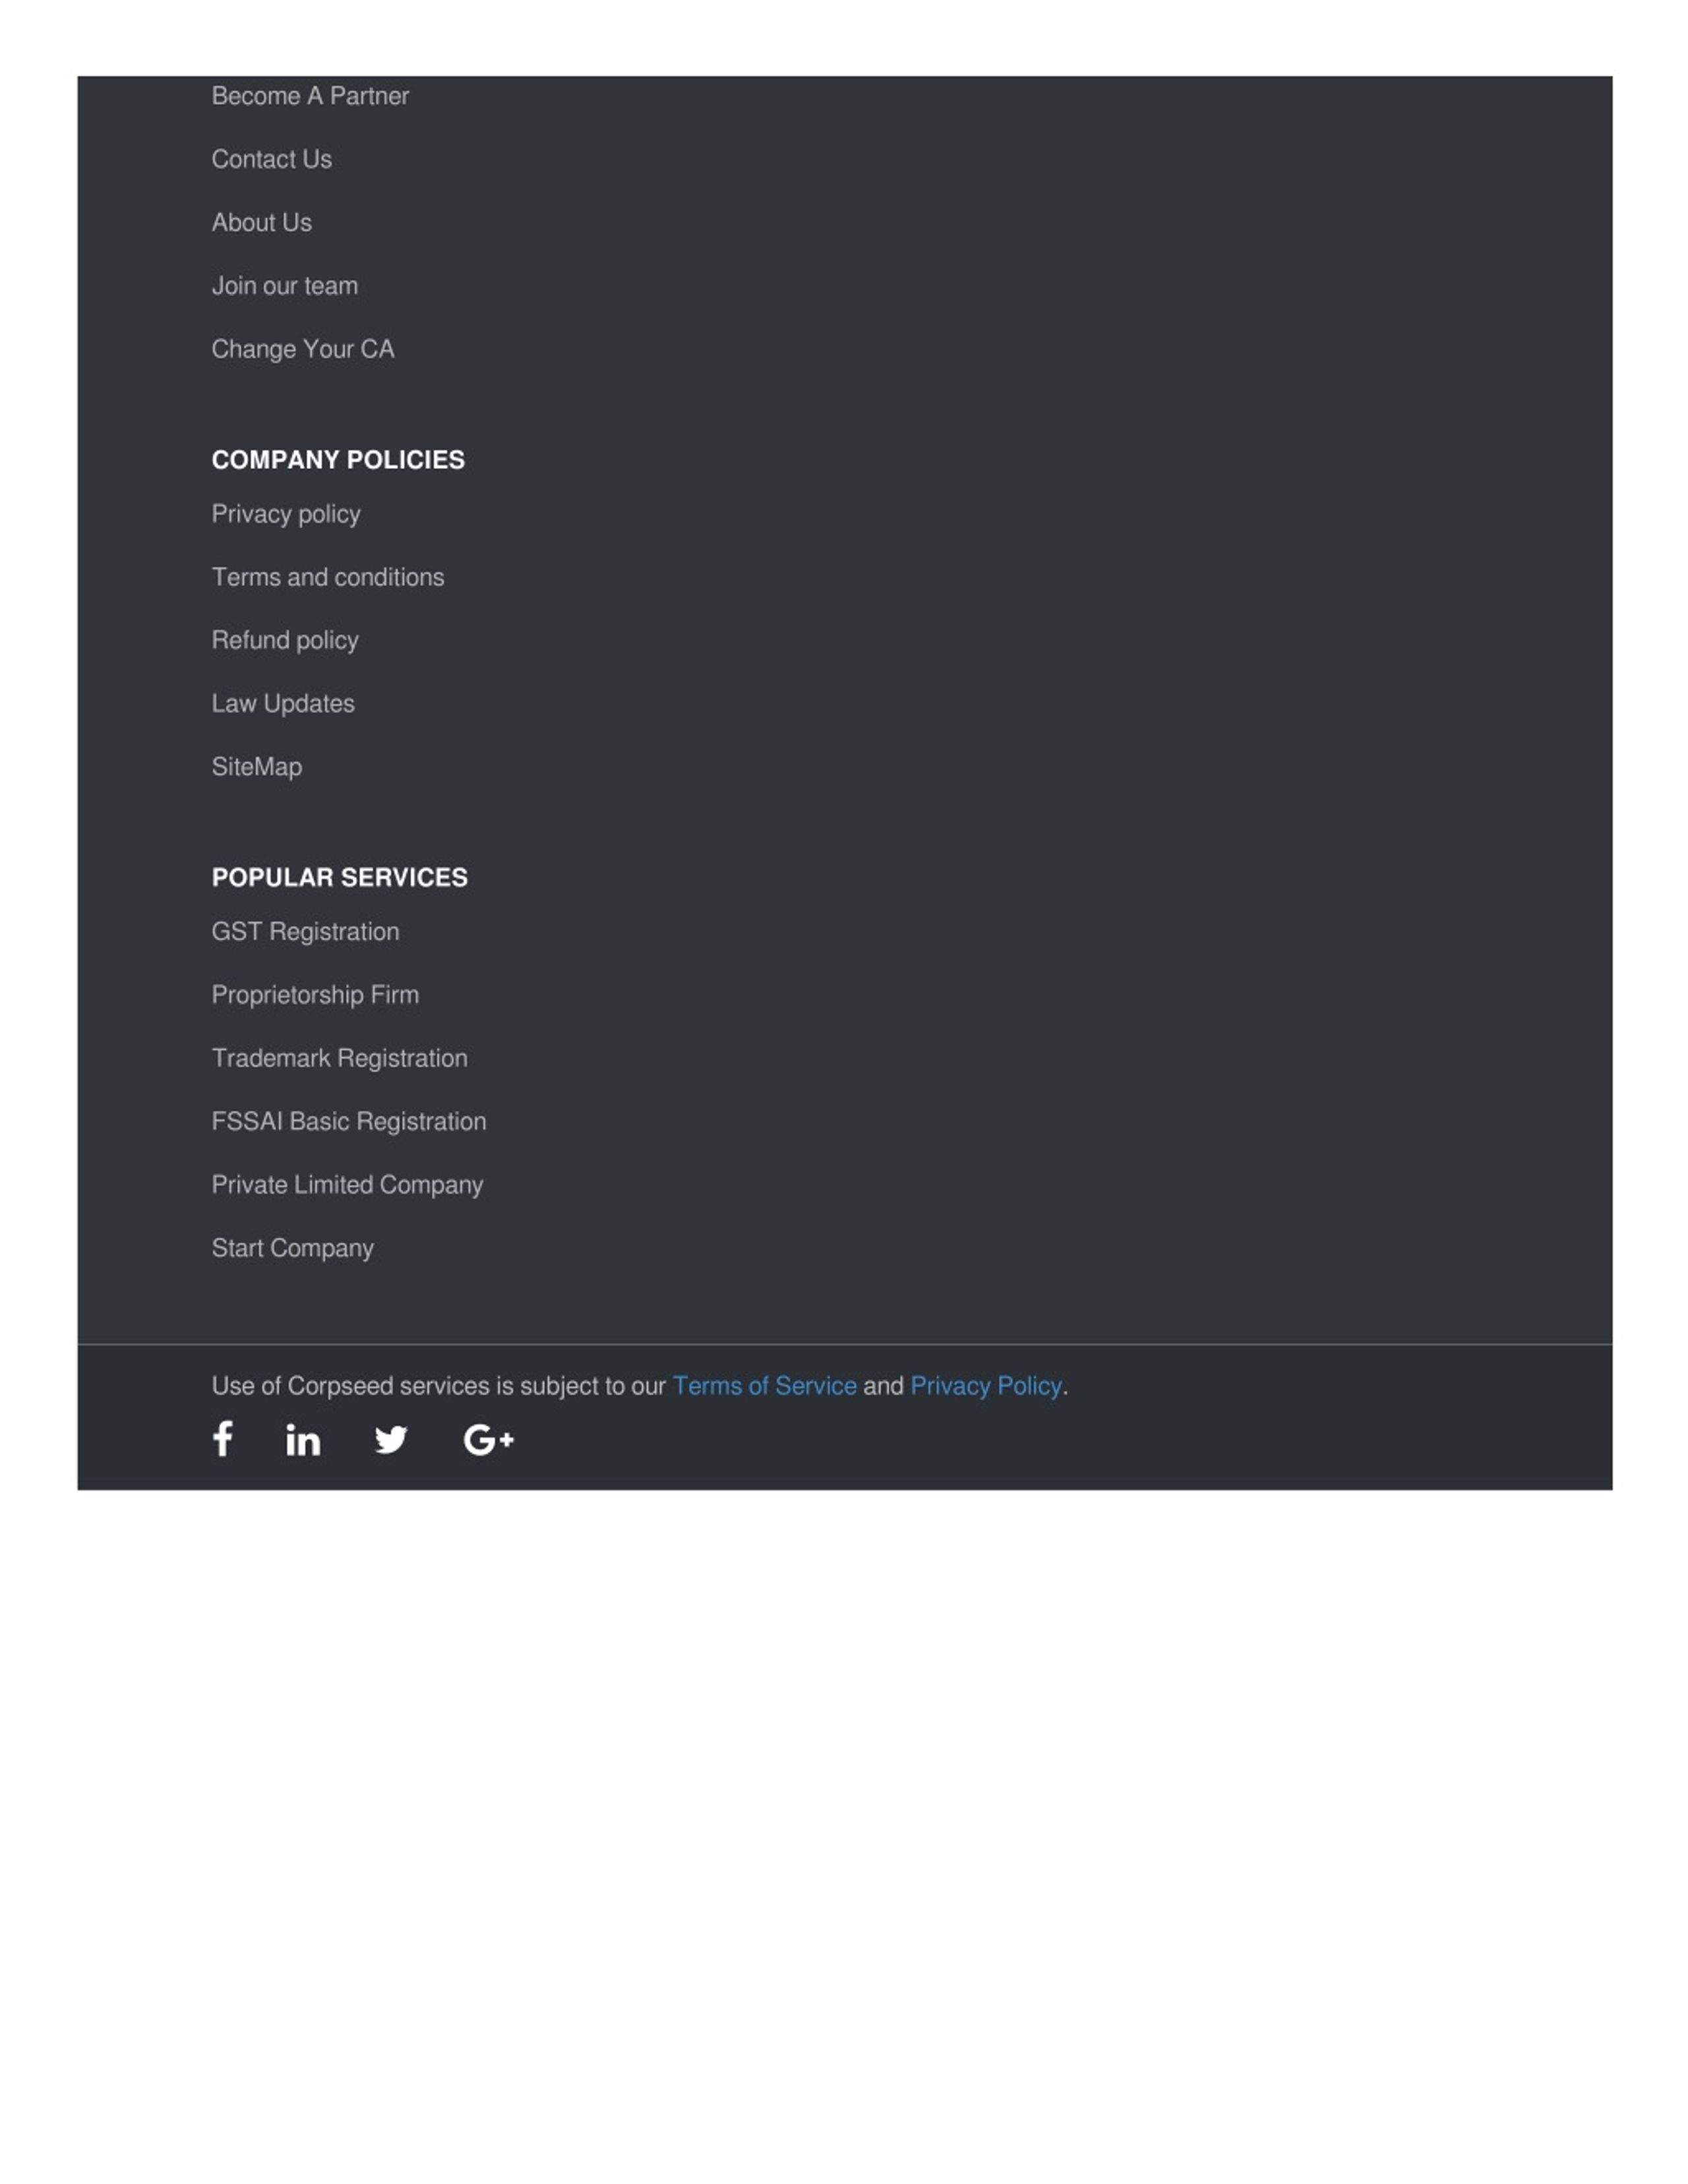Open the LinkedIn social icon
This screenshot has width=1688, height=2184.
point(303,1439)
